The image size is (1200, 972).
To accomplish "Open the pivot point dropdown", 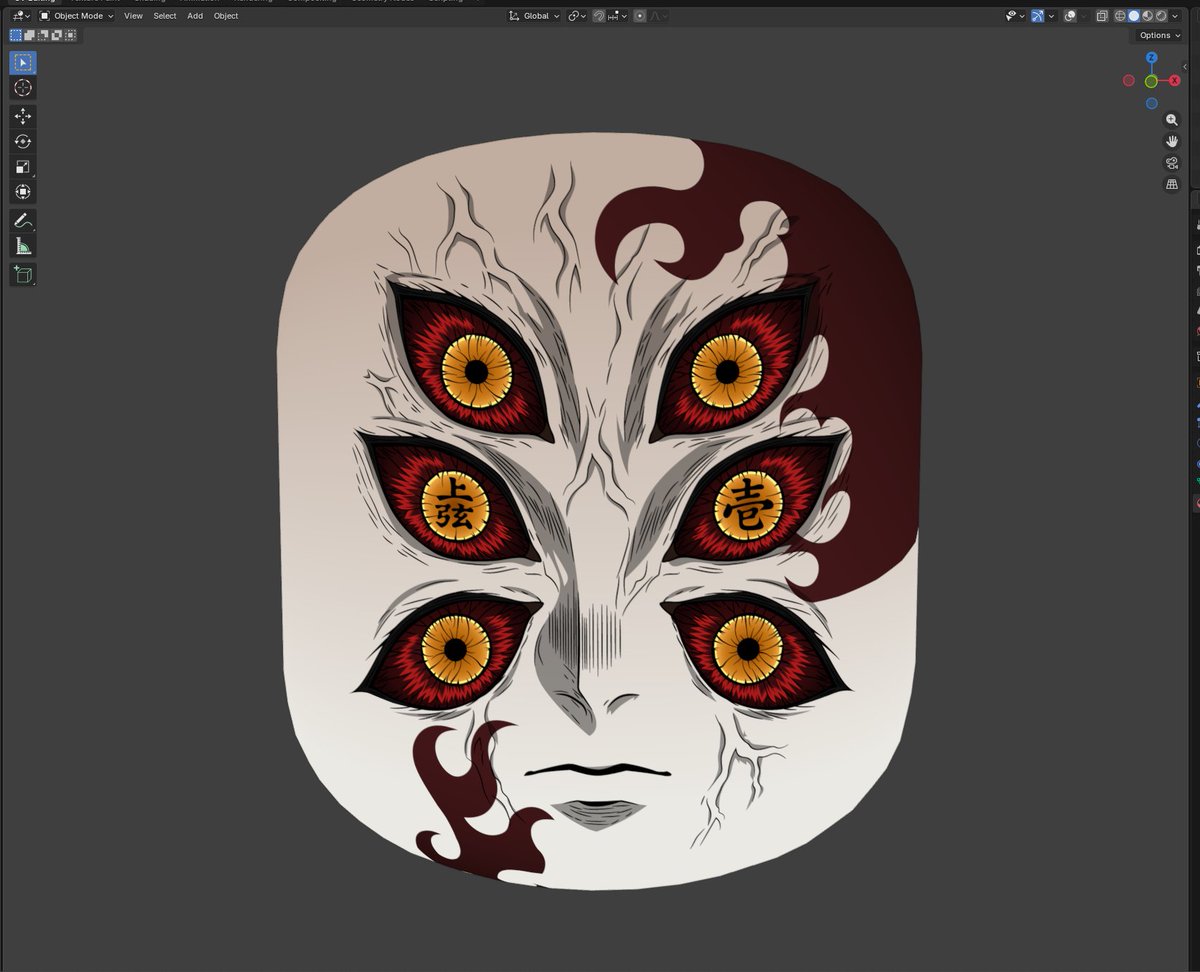I will tap(577, 16).
